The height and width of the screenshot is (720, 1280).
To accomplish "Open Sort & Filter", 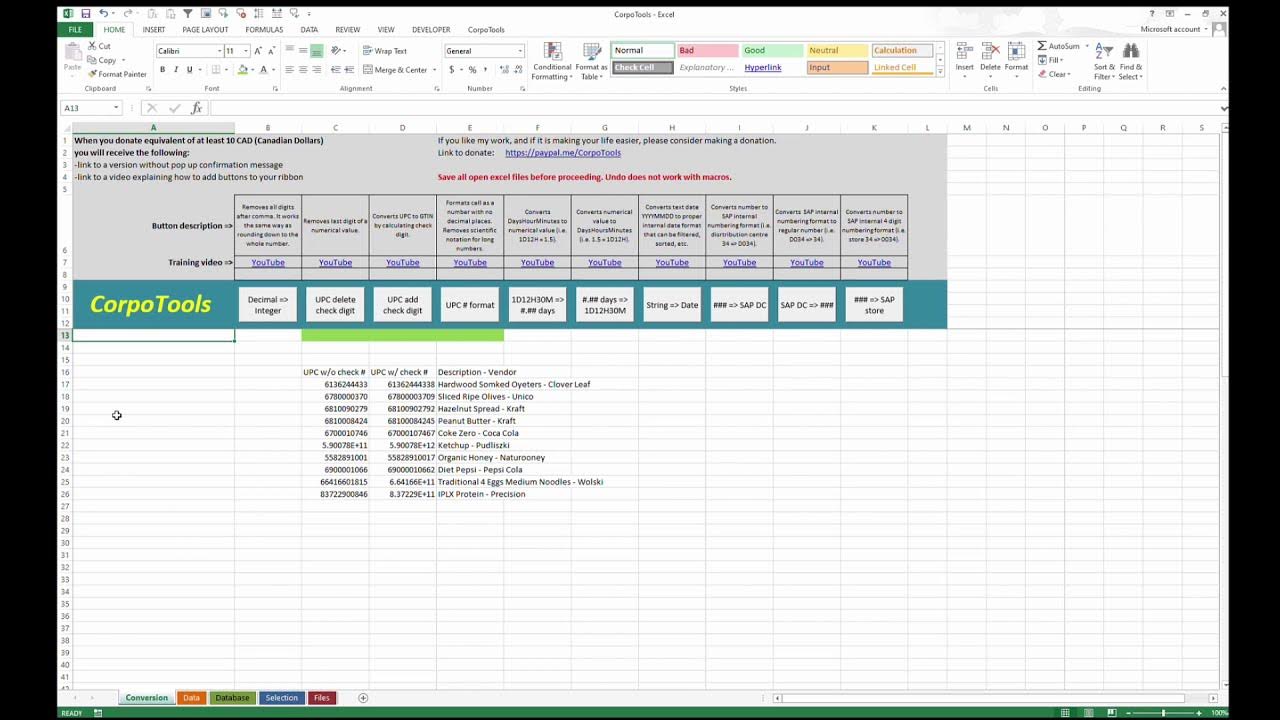I will click(1104, 62).
